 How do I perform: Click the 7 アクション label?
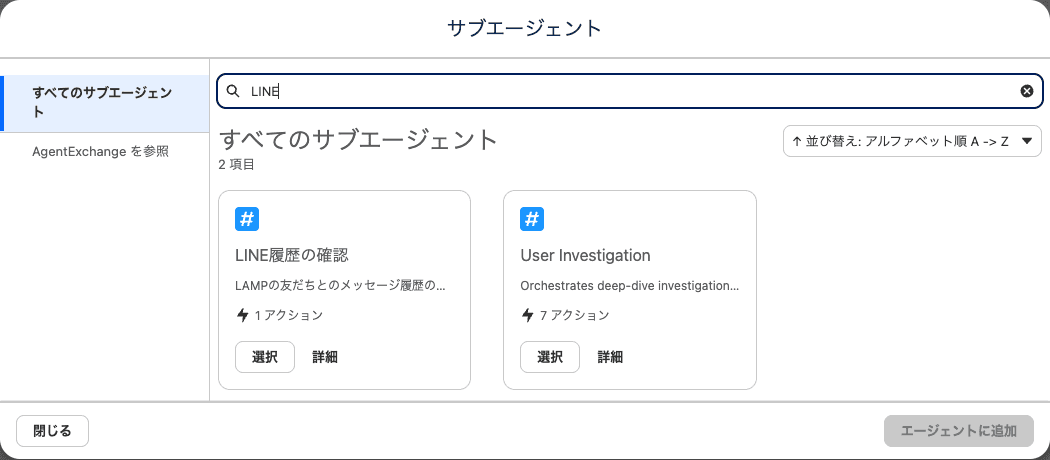click(x=575, y=315)
